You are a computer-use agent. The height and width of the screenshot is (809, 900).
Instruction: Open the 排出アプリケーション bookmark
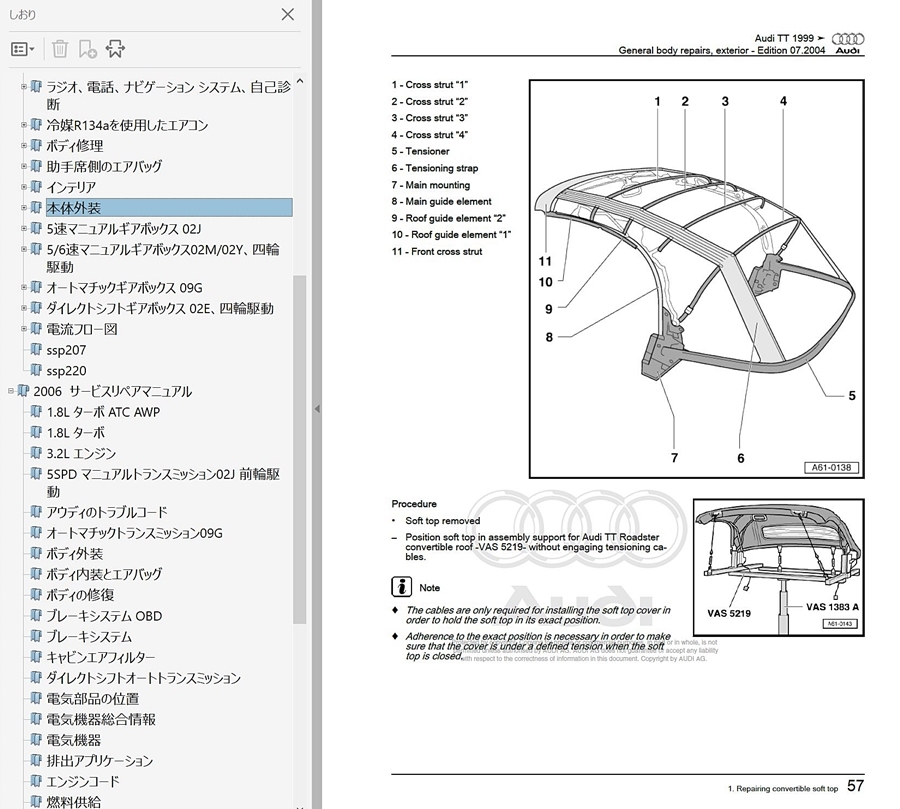point(99,761)
